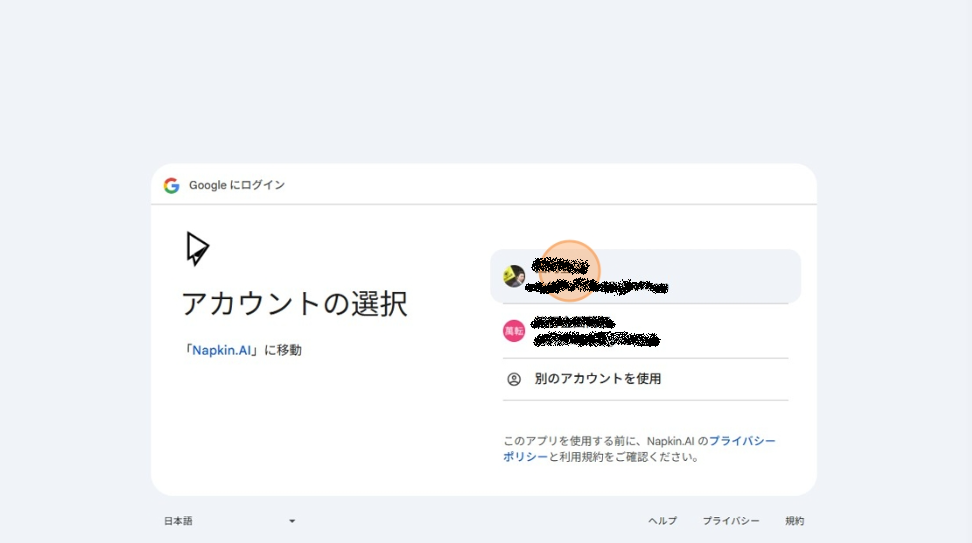Choose the first account with photo avatar
This screenshot has height=543, width=972.
(645, 276)
